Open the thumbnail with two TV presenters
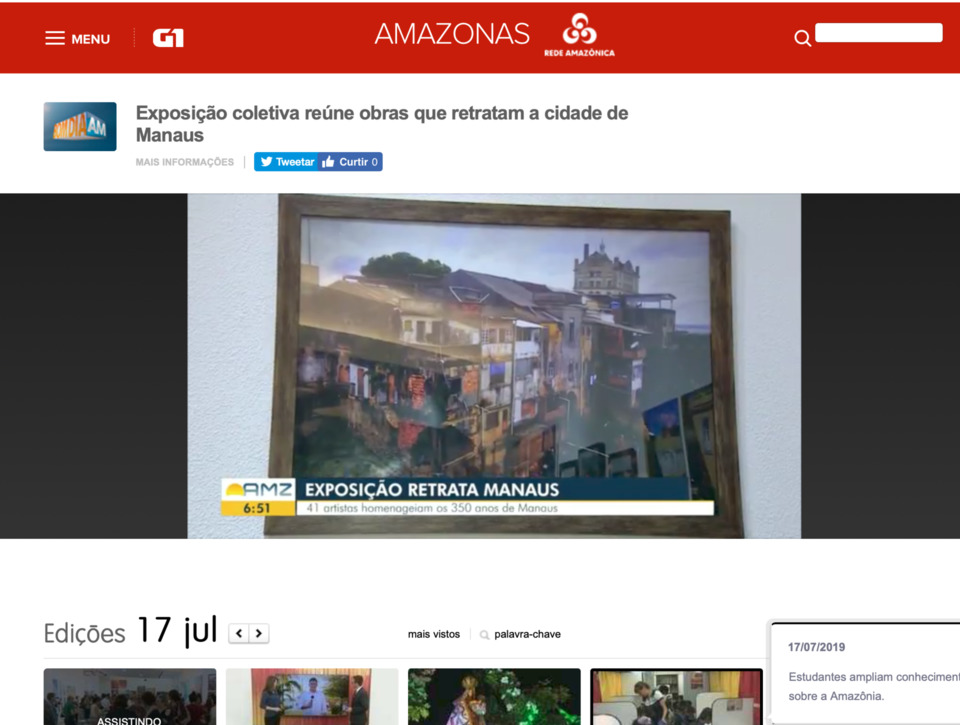960x725 pixels. [x=312, y=697]
